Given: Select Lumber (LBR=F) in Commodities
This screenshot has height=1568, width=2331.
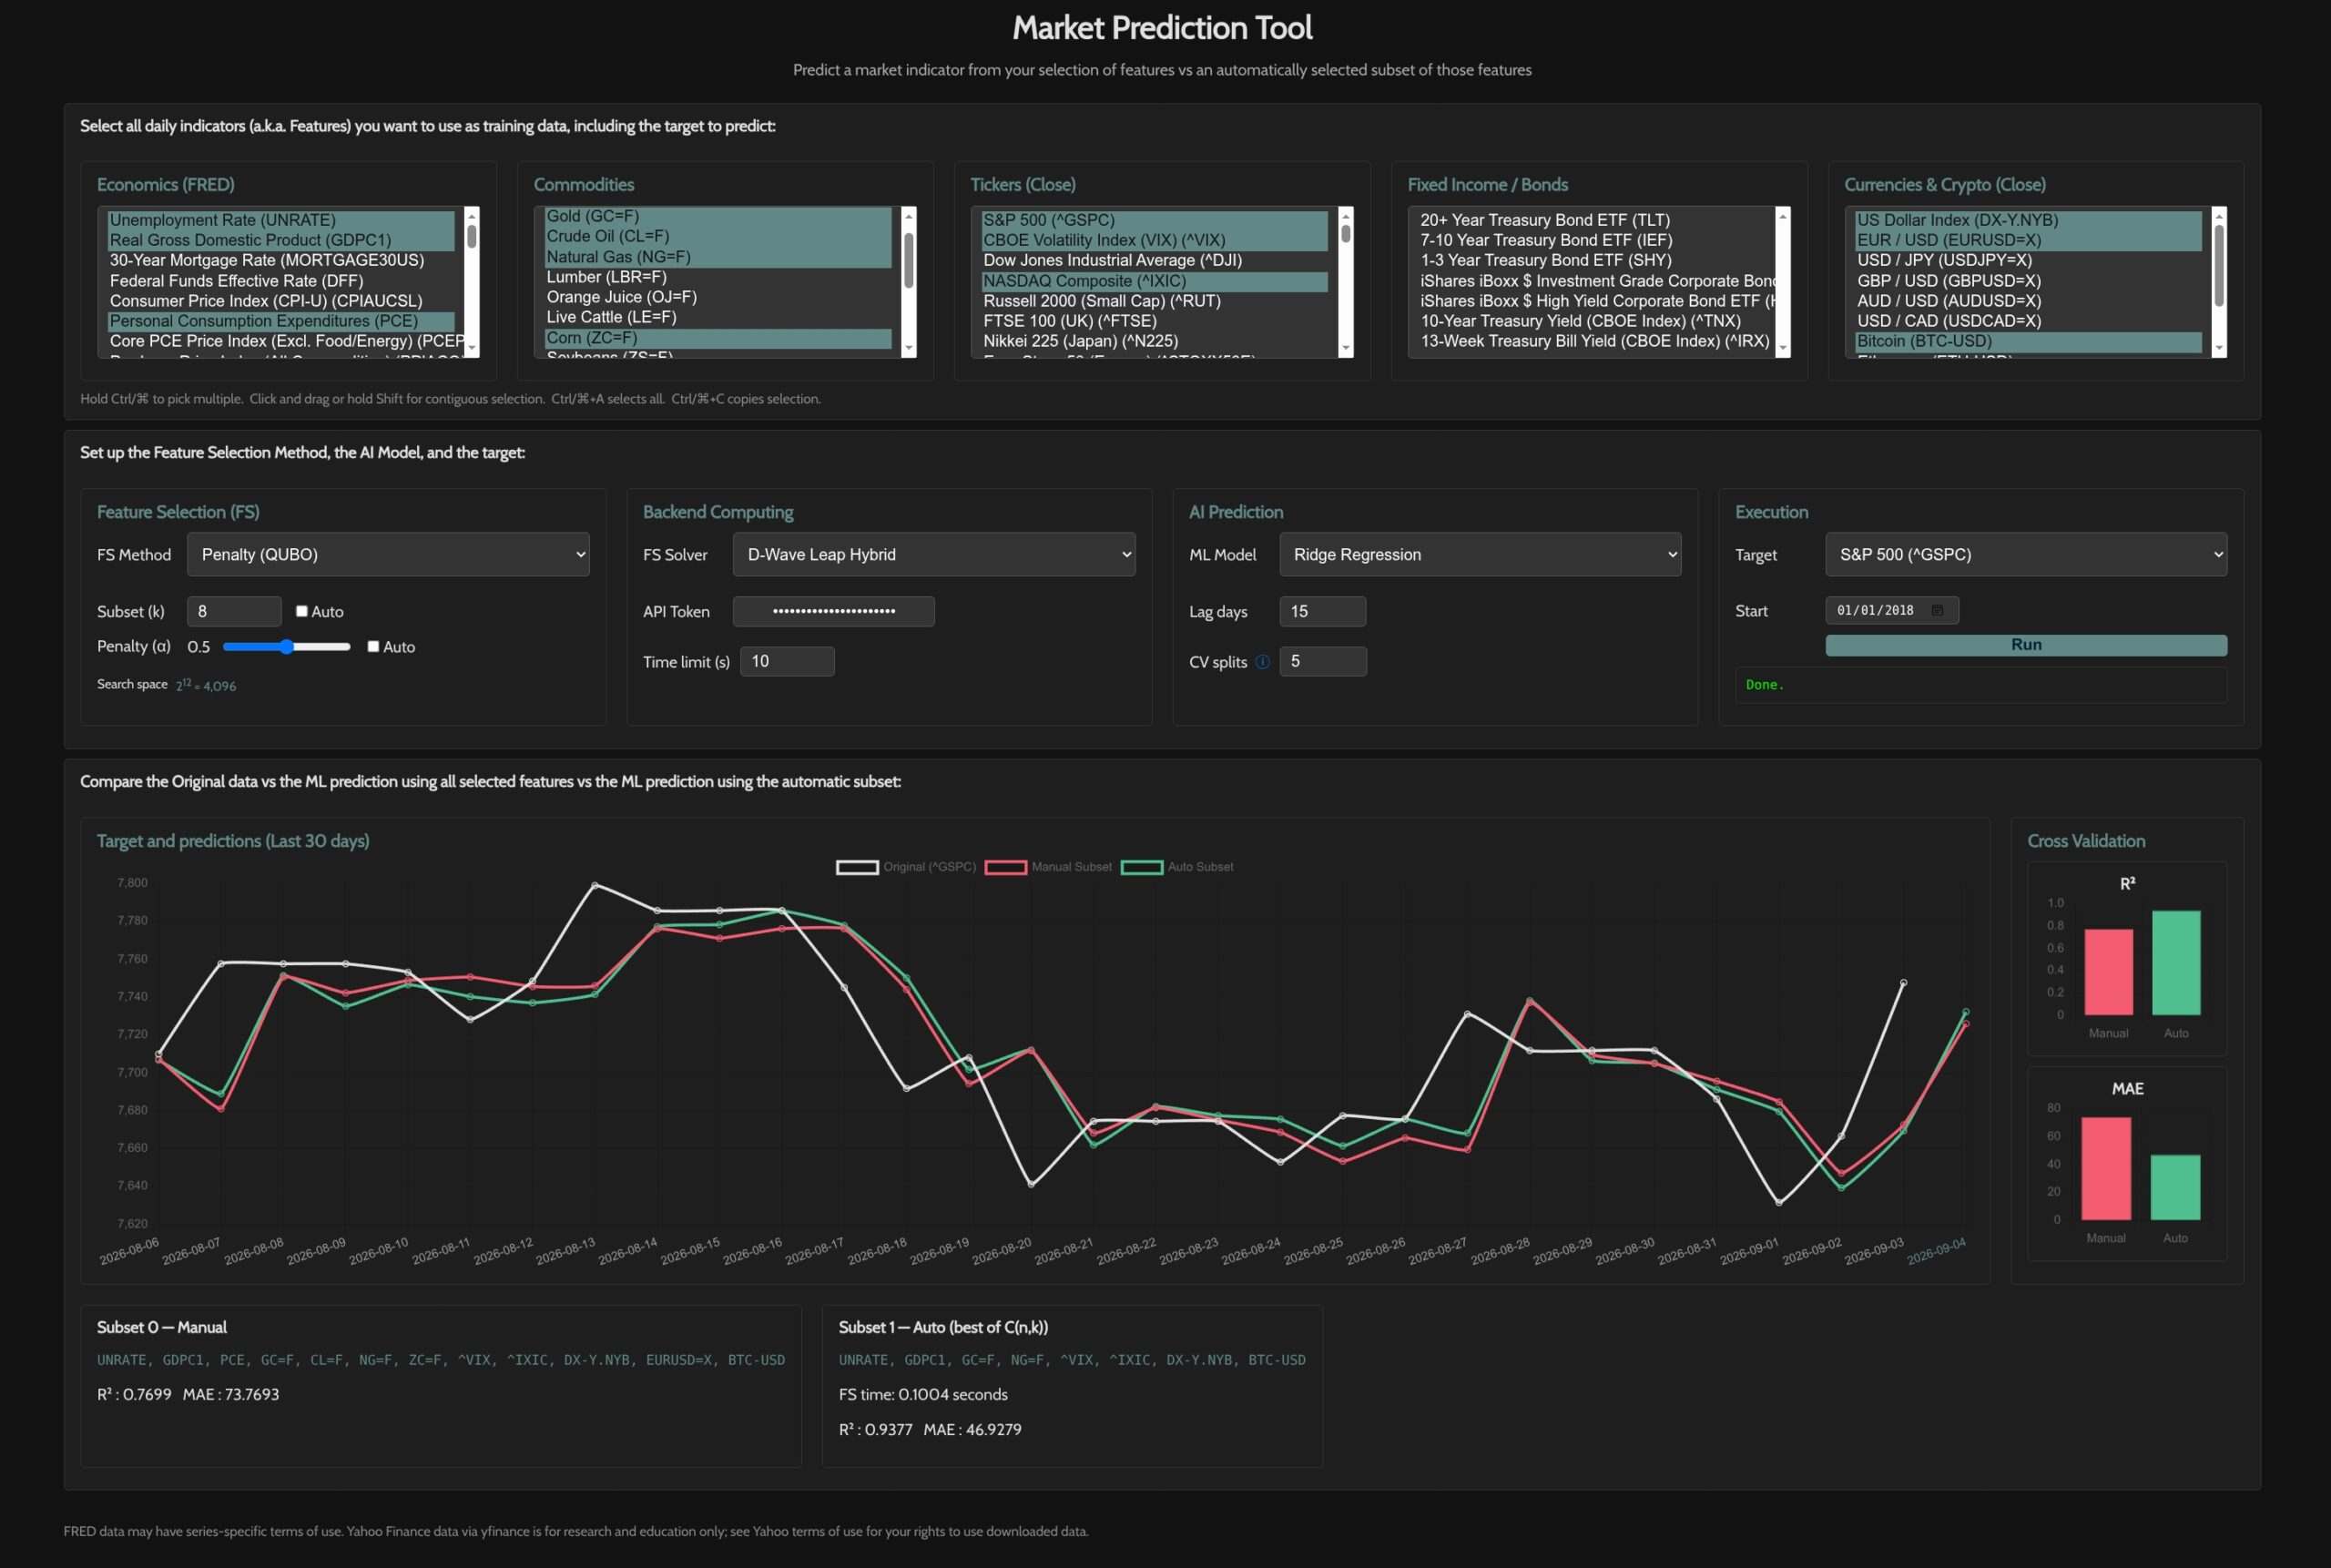Looking at the screenshot, I should pos(718,277).
